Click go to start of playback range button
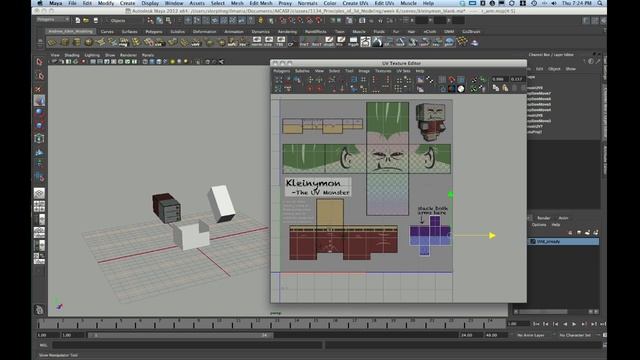The image size is (640, 360). pos(536,324)
